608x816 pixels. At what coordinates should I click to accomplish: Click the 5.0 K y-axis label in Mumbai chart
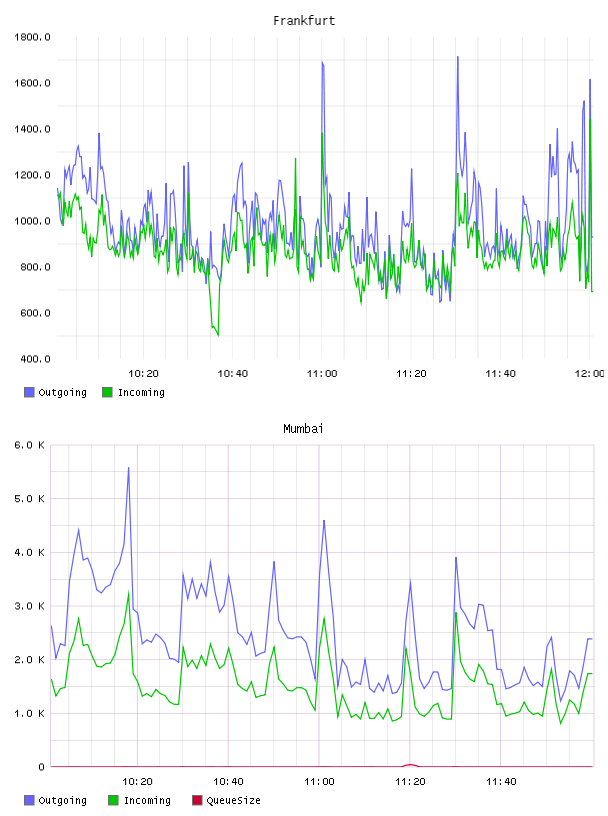29,499
